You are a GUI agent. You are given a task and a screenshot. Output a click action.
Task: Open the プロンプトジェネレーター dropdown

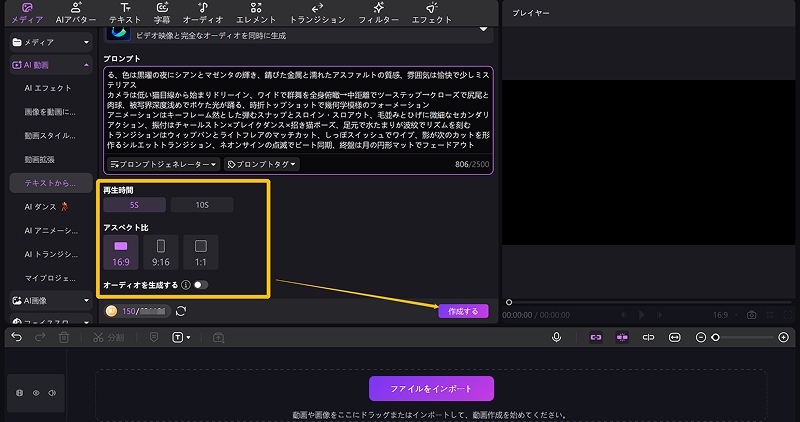[x=163, y=164]
